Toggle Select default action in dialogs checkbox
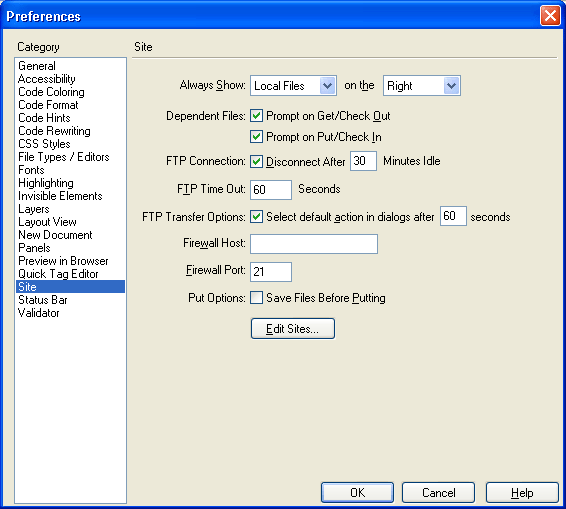 (x=256, y=217)
